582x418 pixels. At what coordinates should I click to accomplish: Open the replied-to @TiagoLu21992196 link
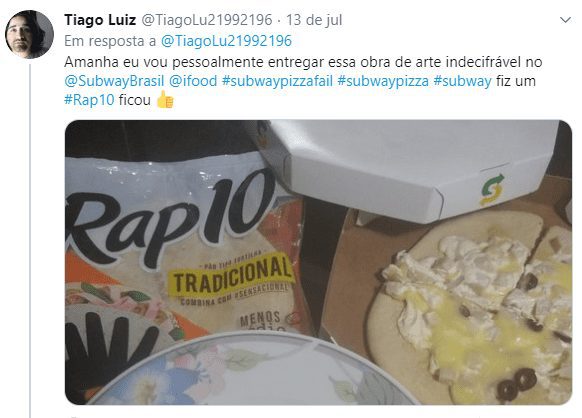click(226, 41)
